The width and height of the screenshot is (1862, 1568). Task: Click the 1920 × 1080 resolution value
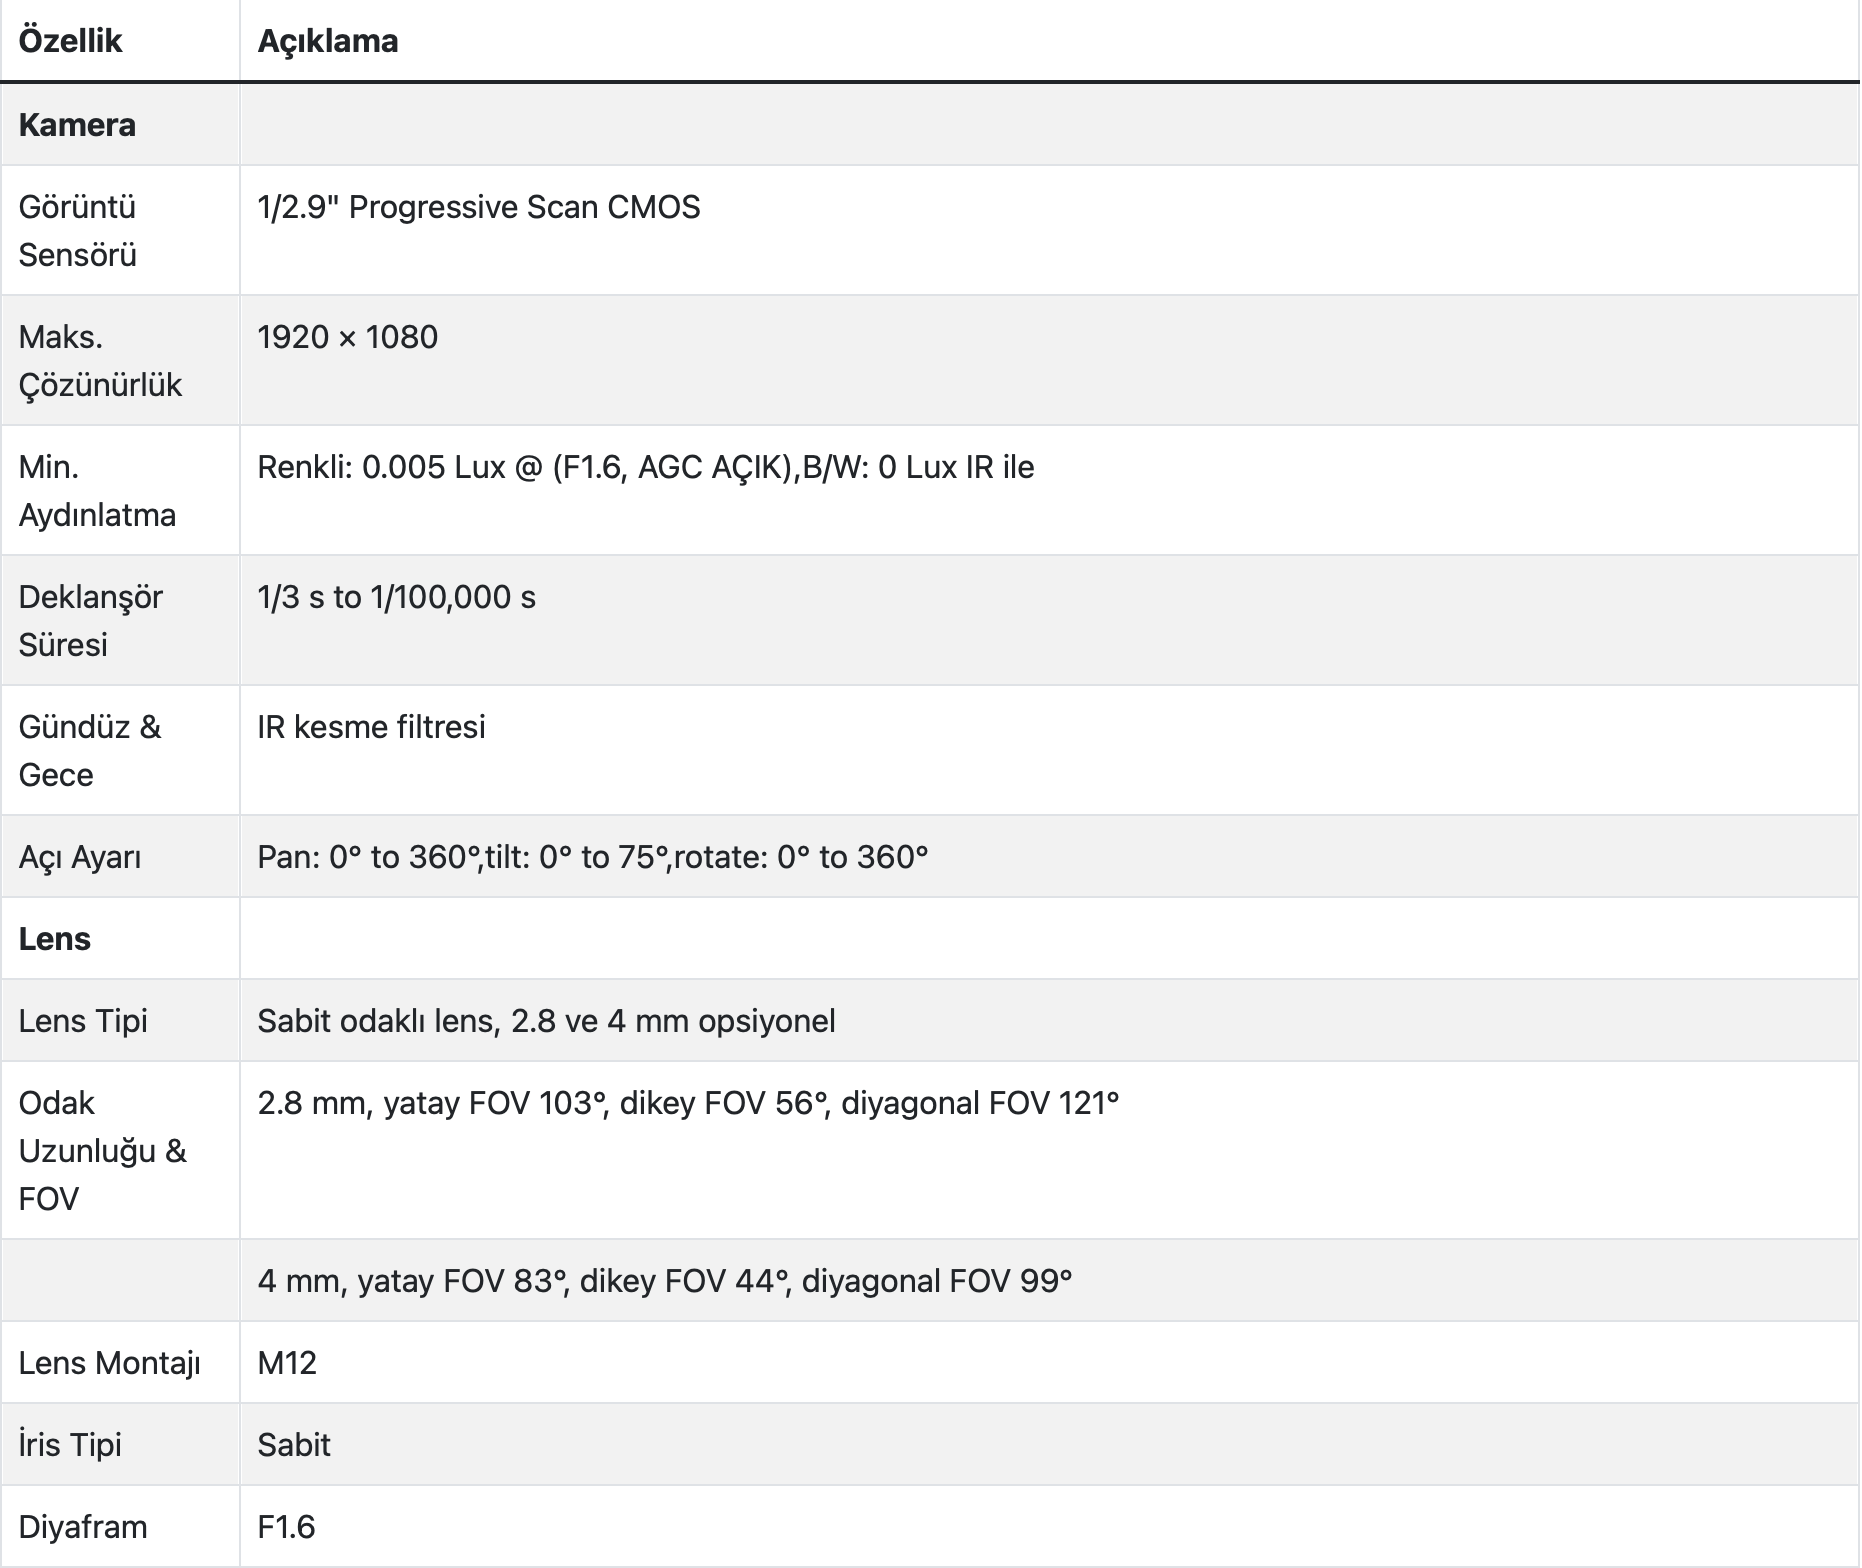(347, 337)
